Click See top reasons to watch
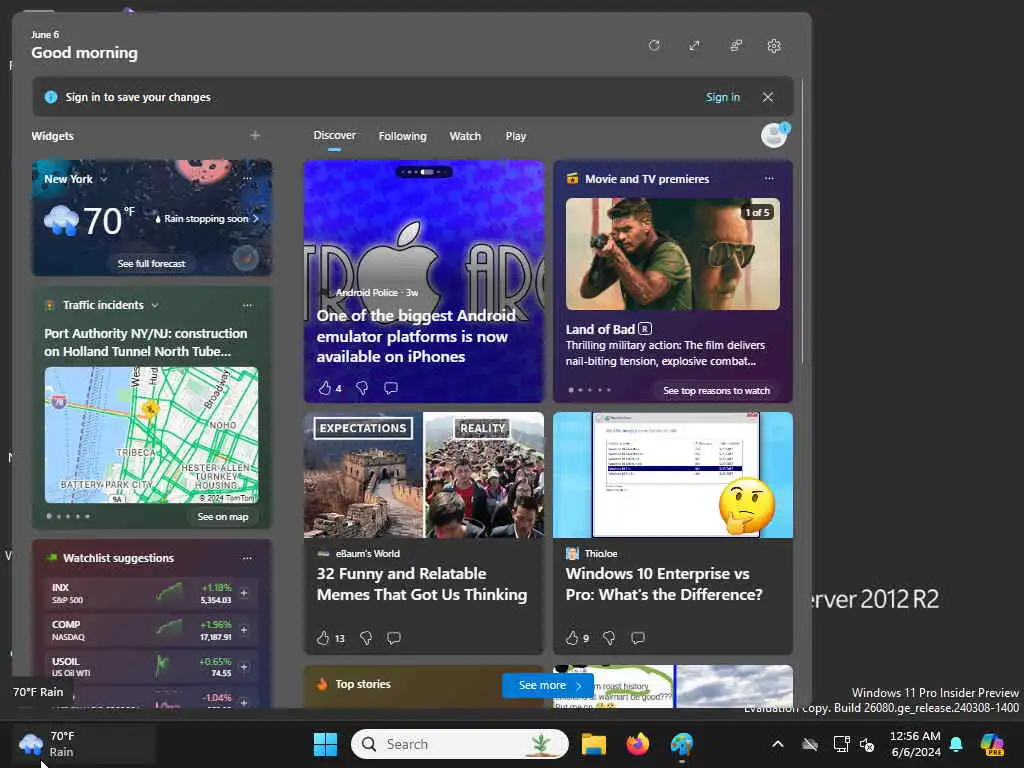1024x768 pixels. (x=716, y=391)
